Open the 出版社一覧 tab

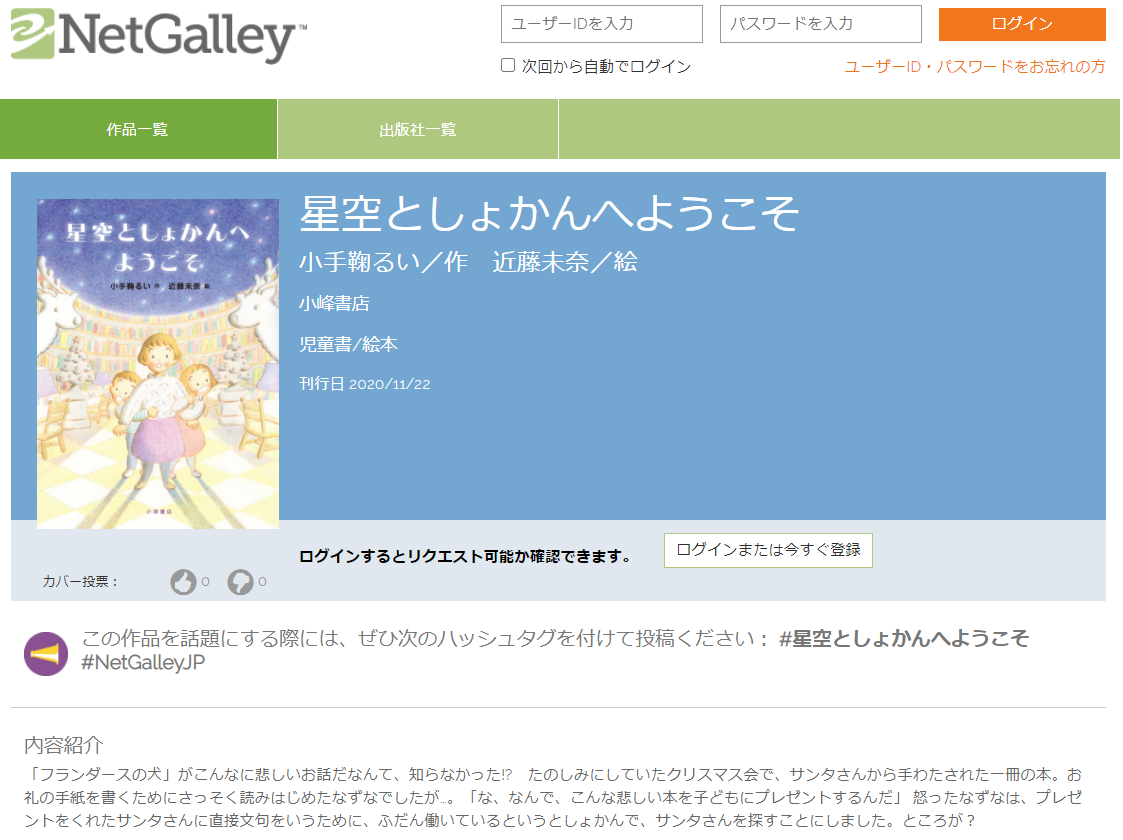[418, 129]
